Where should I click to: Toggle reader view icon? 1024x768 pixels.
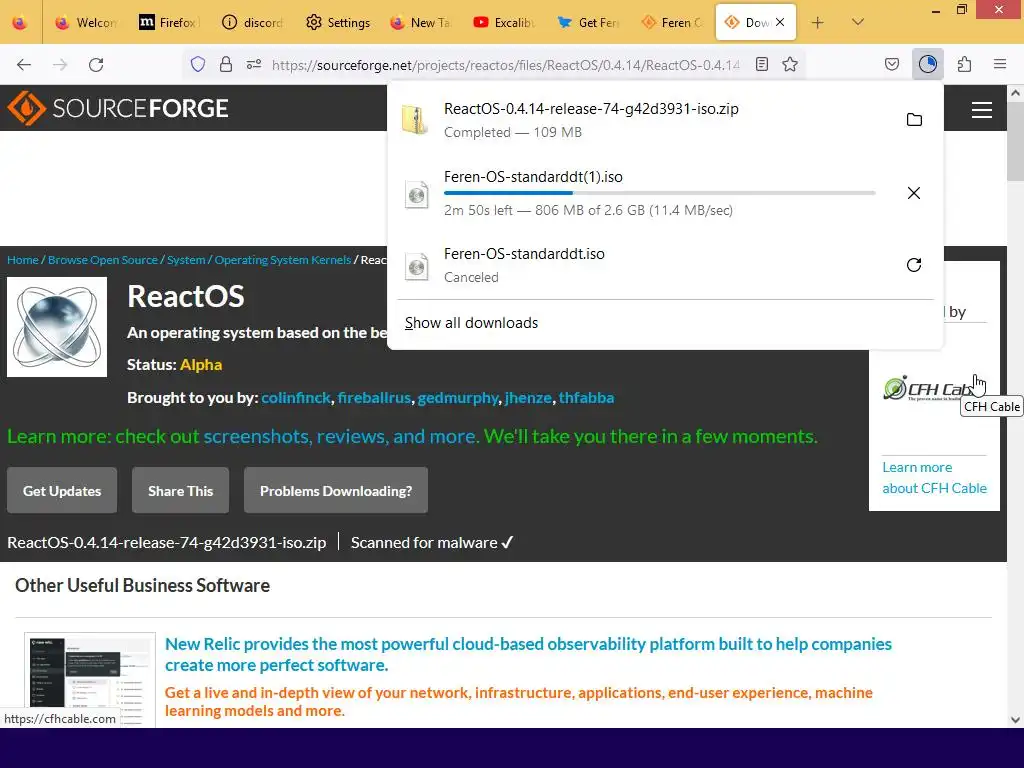point(761,64)
